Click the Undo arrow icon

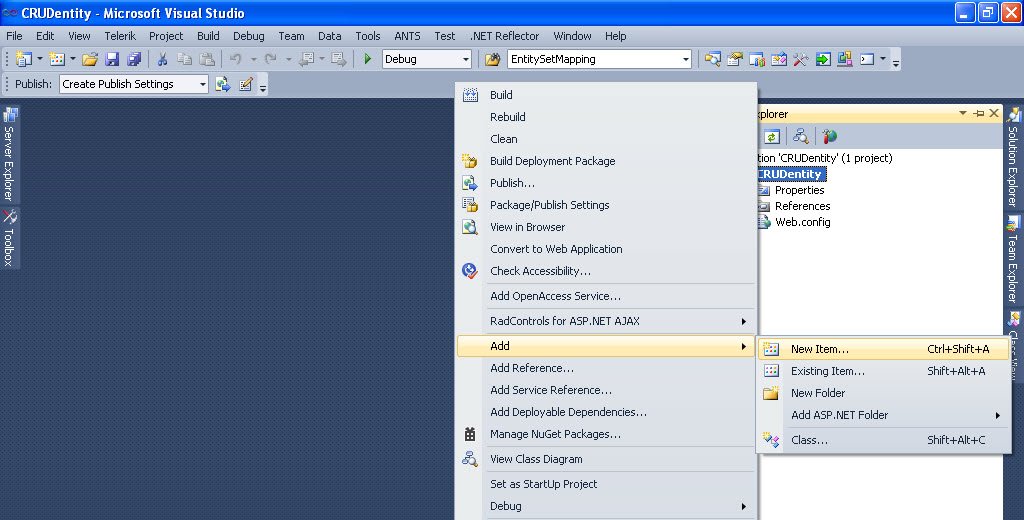click(236, 59)
